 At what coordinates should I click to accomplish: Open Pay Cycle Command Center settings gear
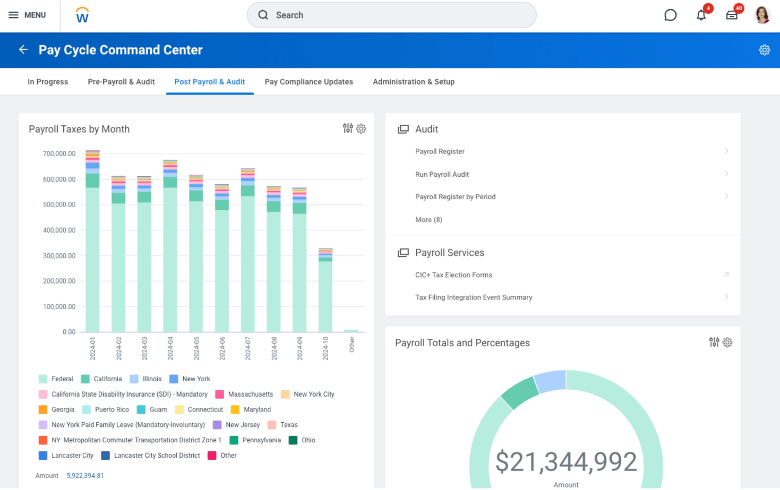(x=764, y=50)
